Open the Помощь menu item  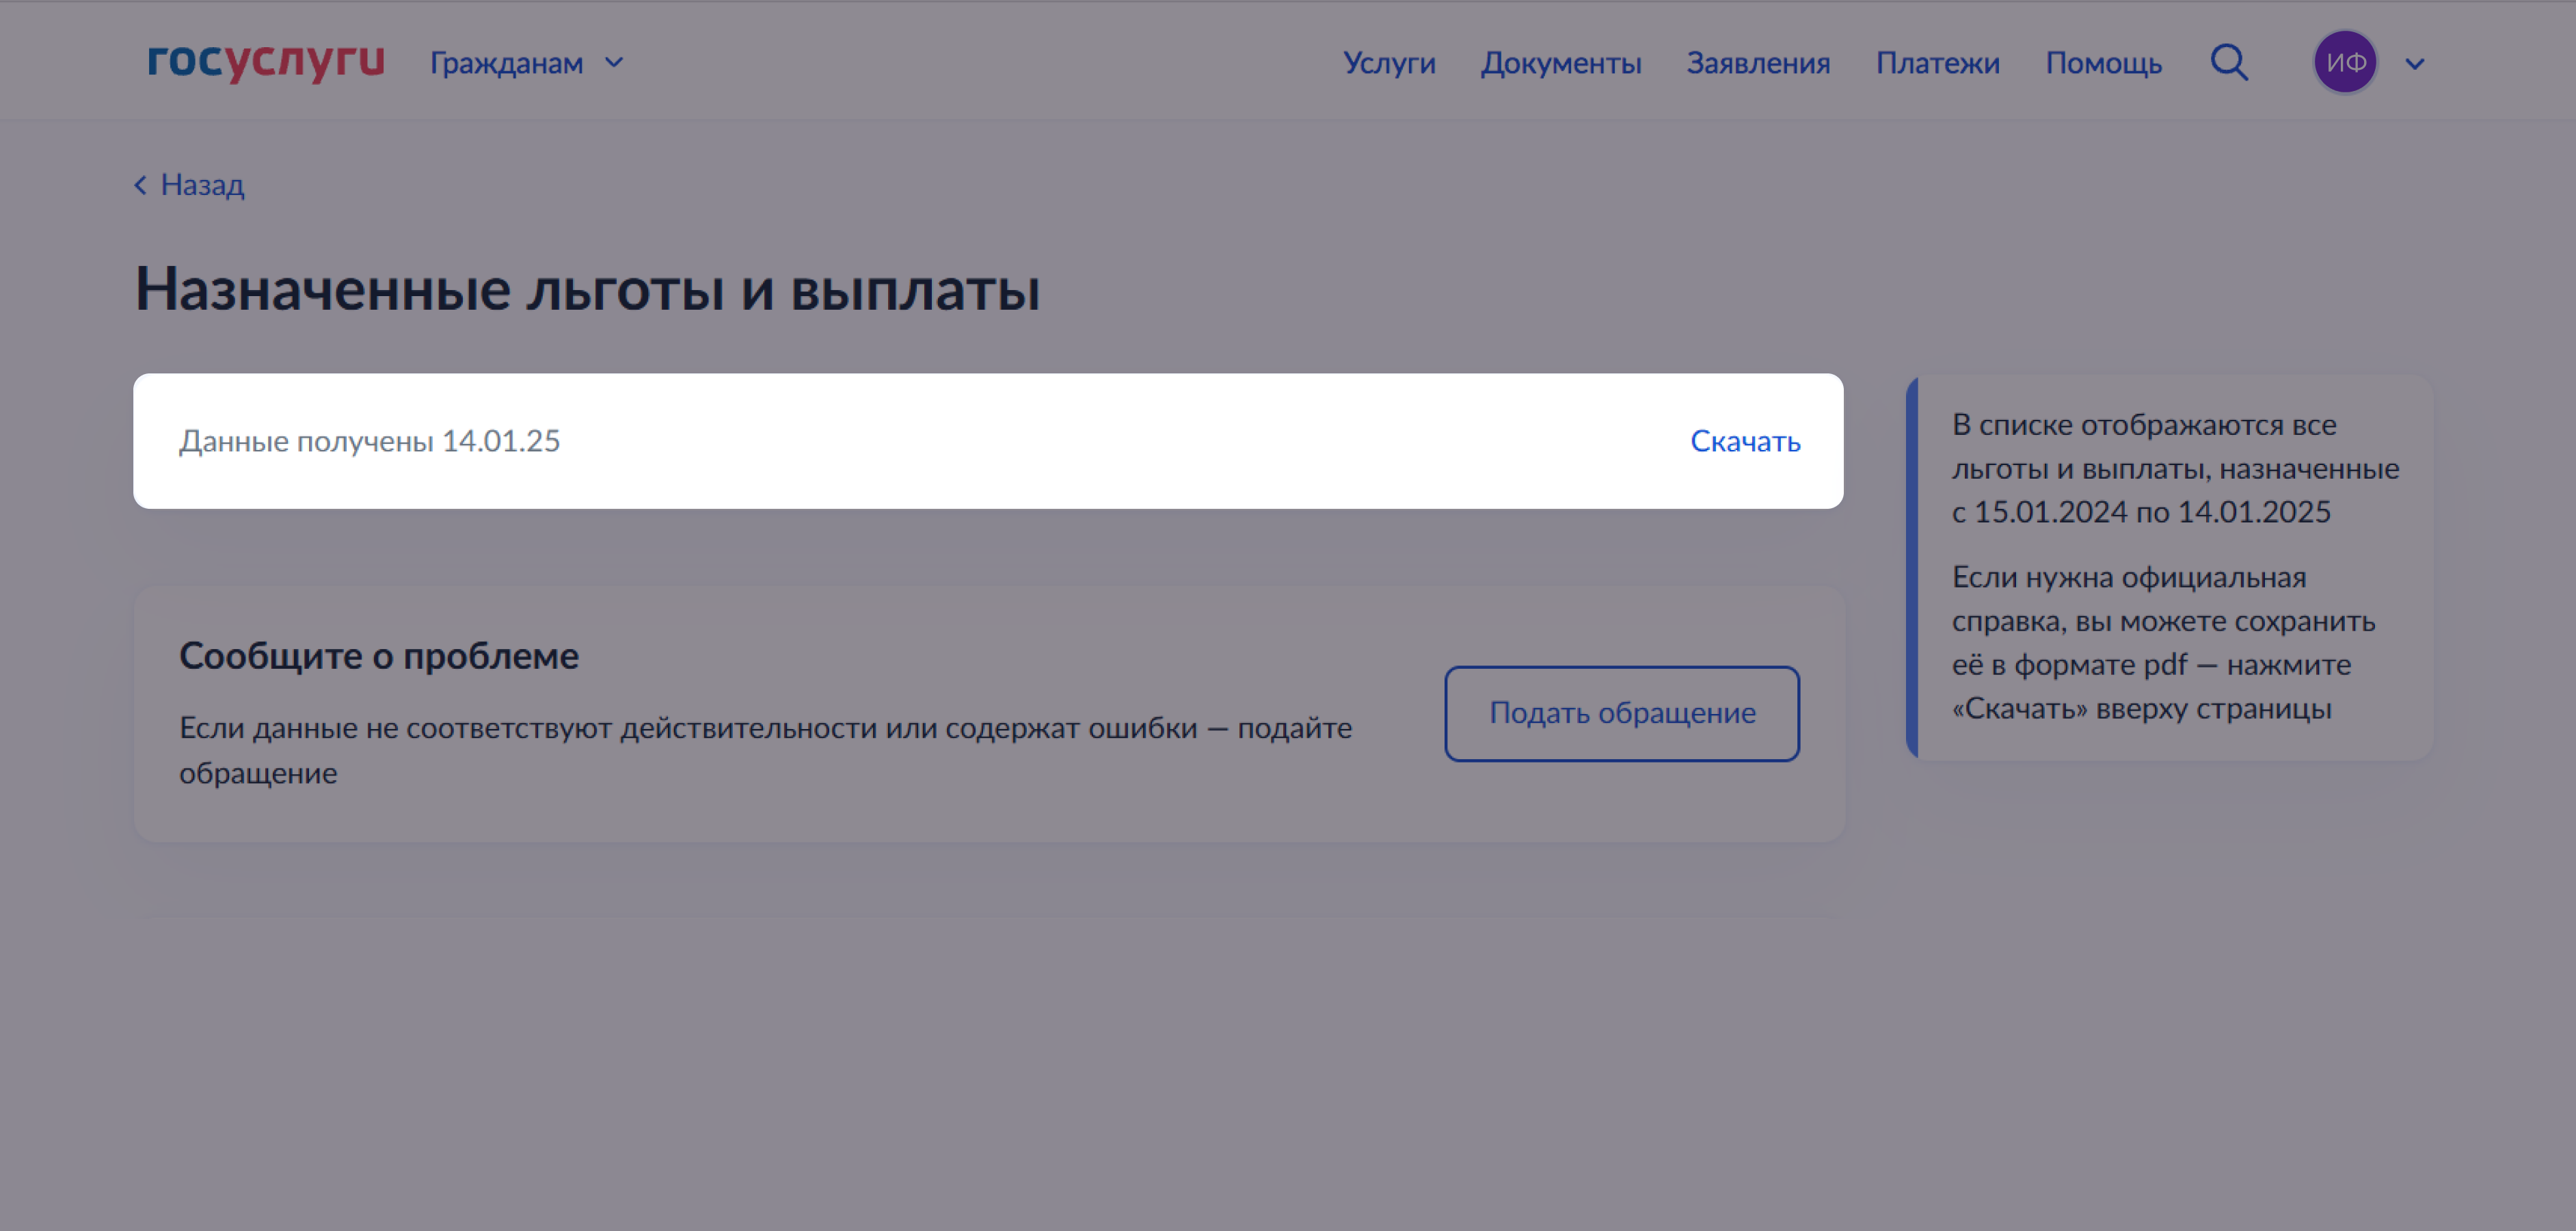[2103, 63]
